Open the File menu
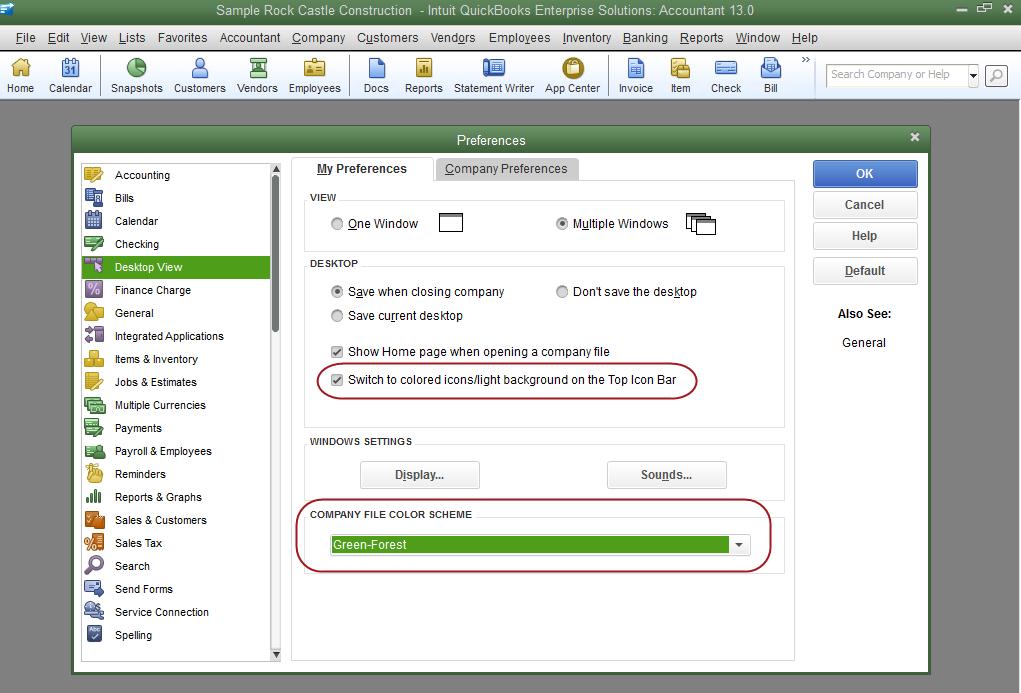 point(25,38)
